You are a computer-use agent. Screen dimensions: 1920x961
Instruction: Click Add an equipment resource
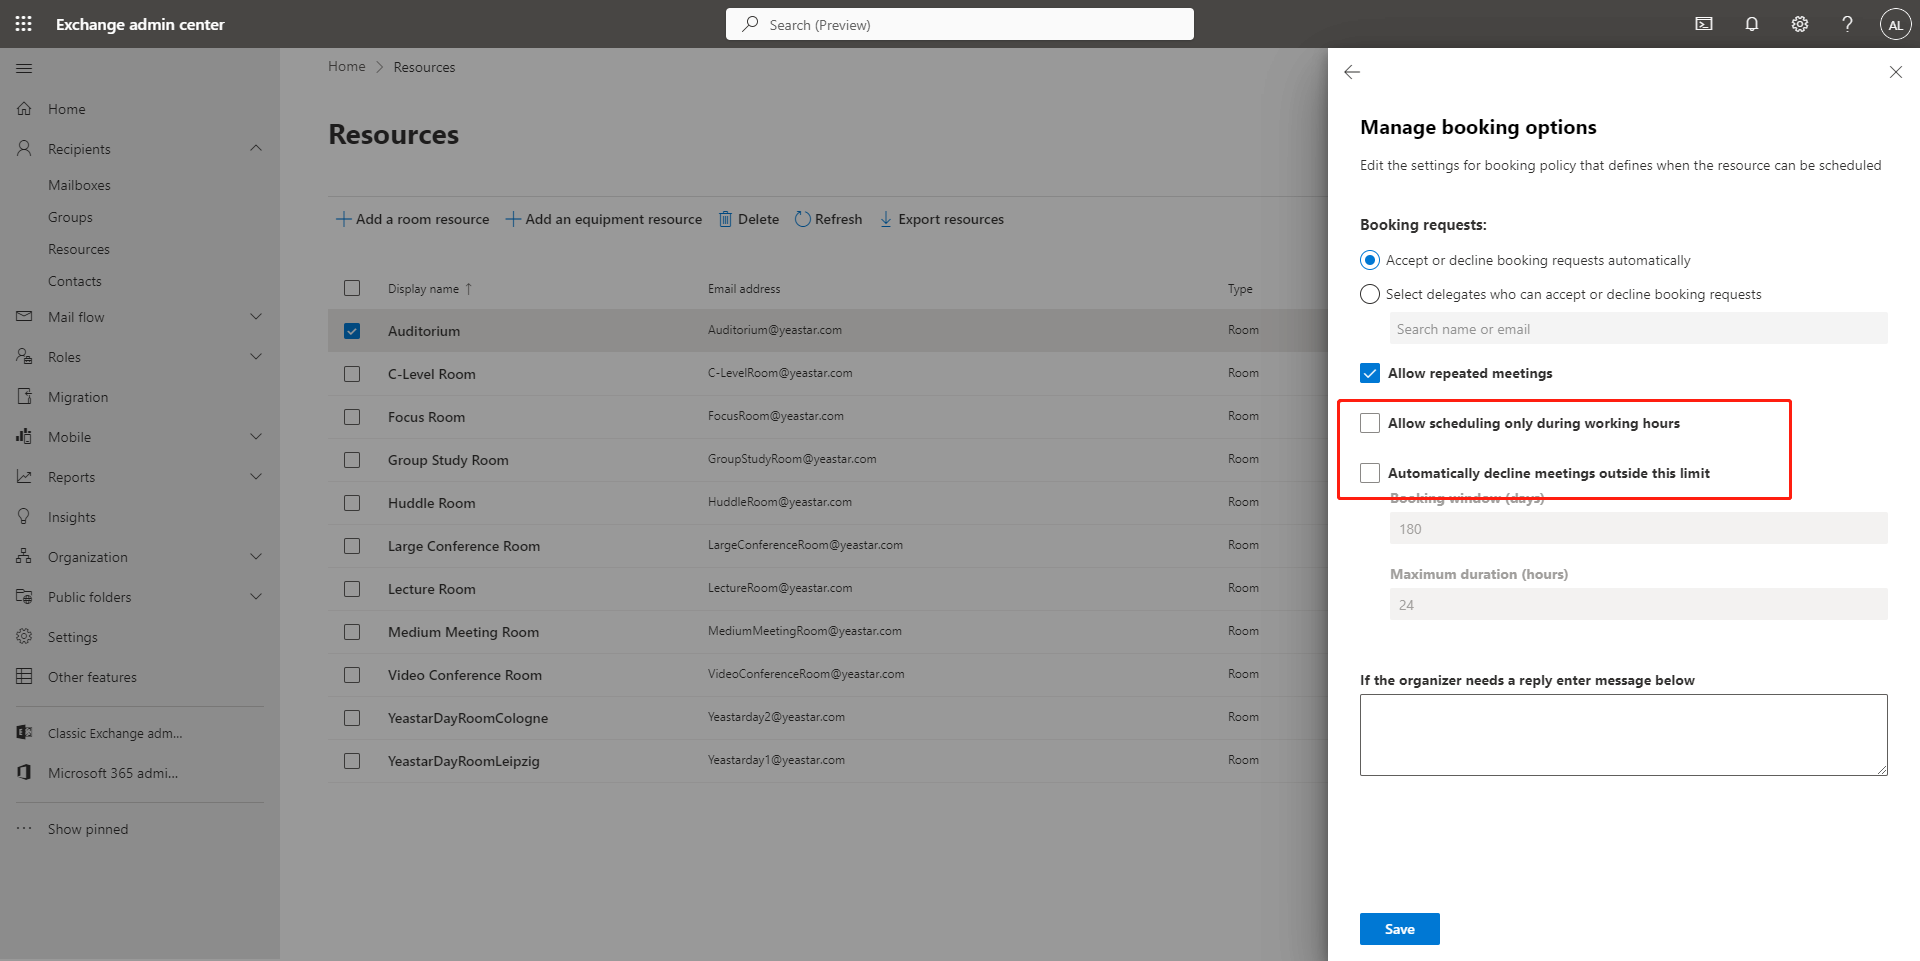[x=603, y=219]
